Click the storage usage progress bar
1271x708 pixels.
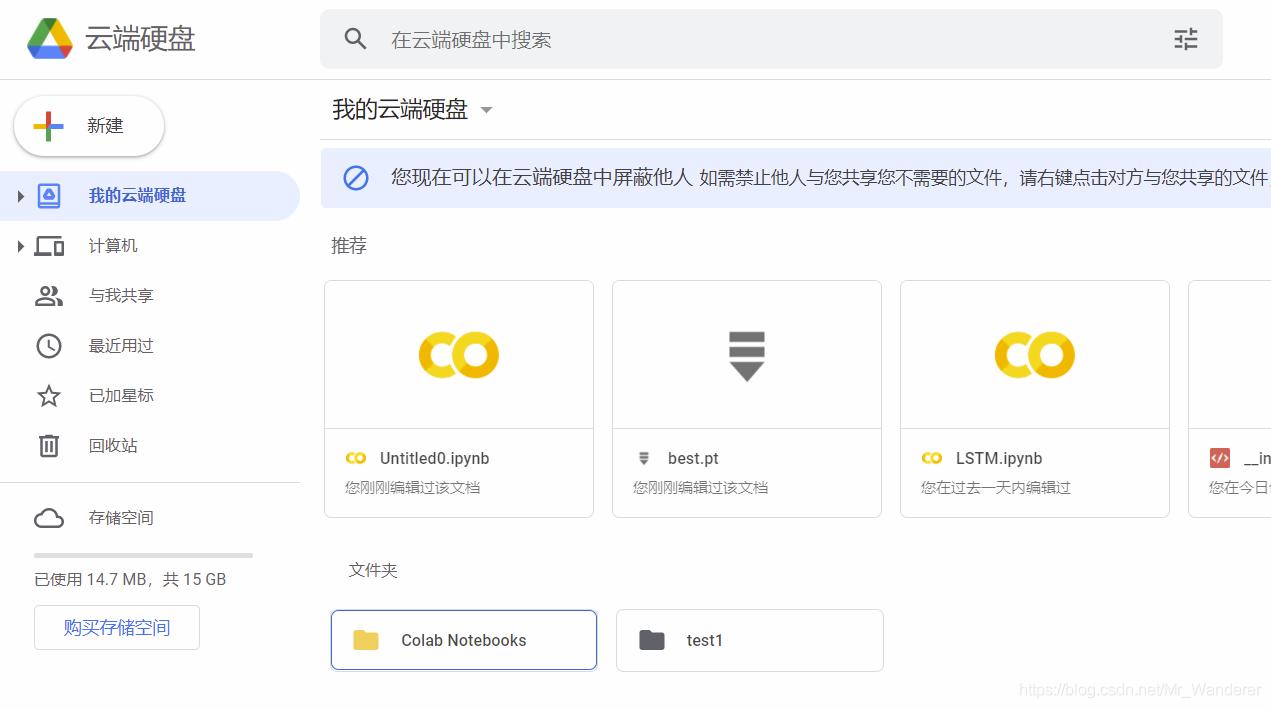[143, 555]
